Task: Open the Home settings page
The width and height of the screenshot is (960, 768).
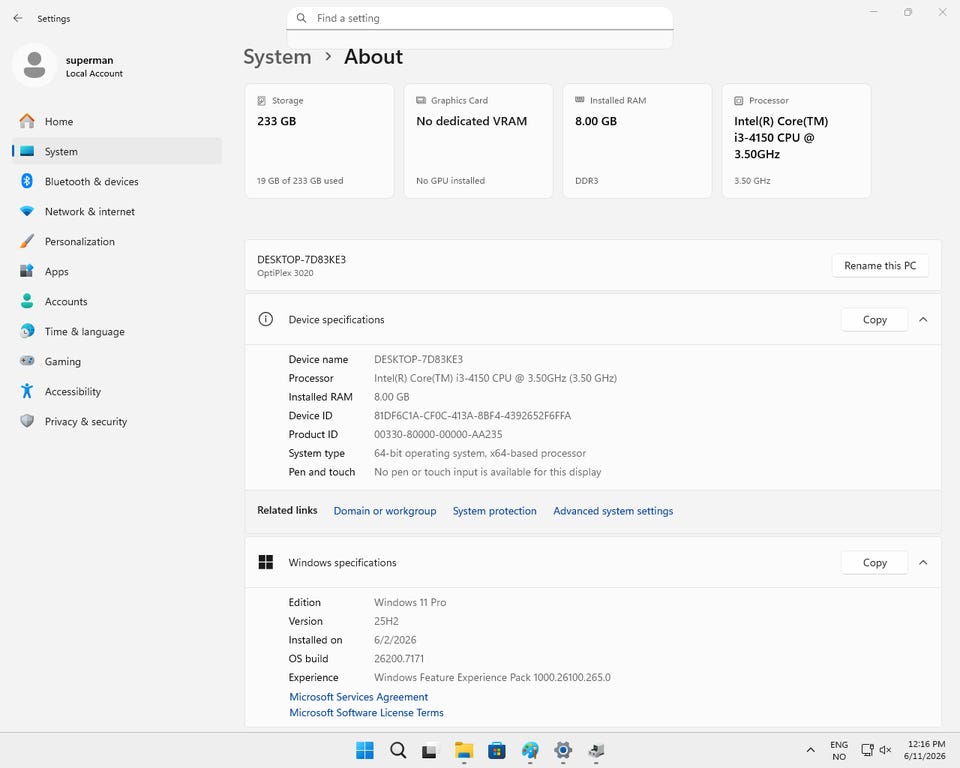Action: tap(116, 121)
